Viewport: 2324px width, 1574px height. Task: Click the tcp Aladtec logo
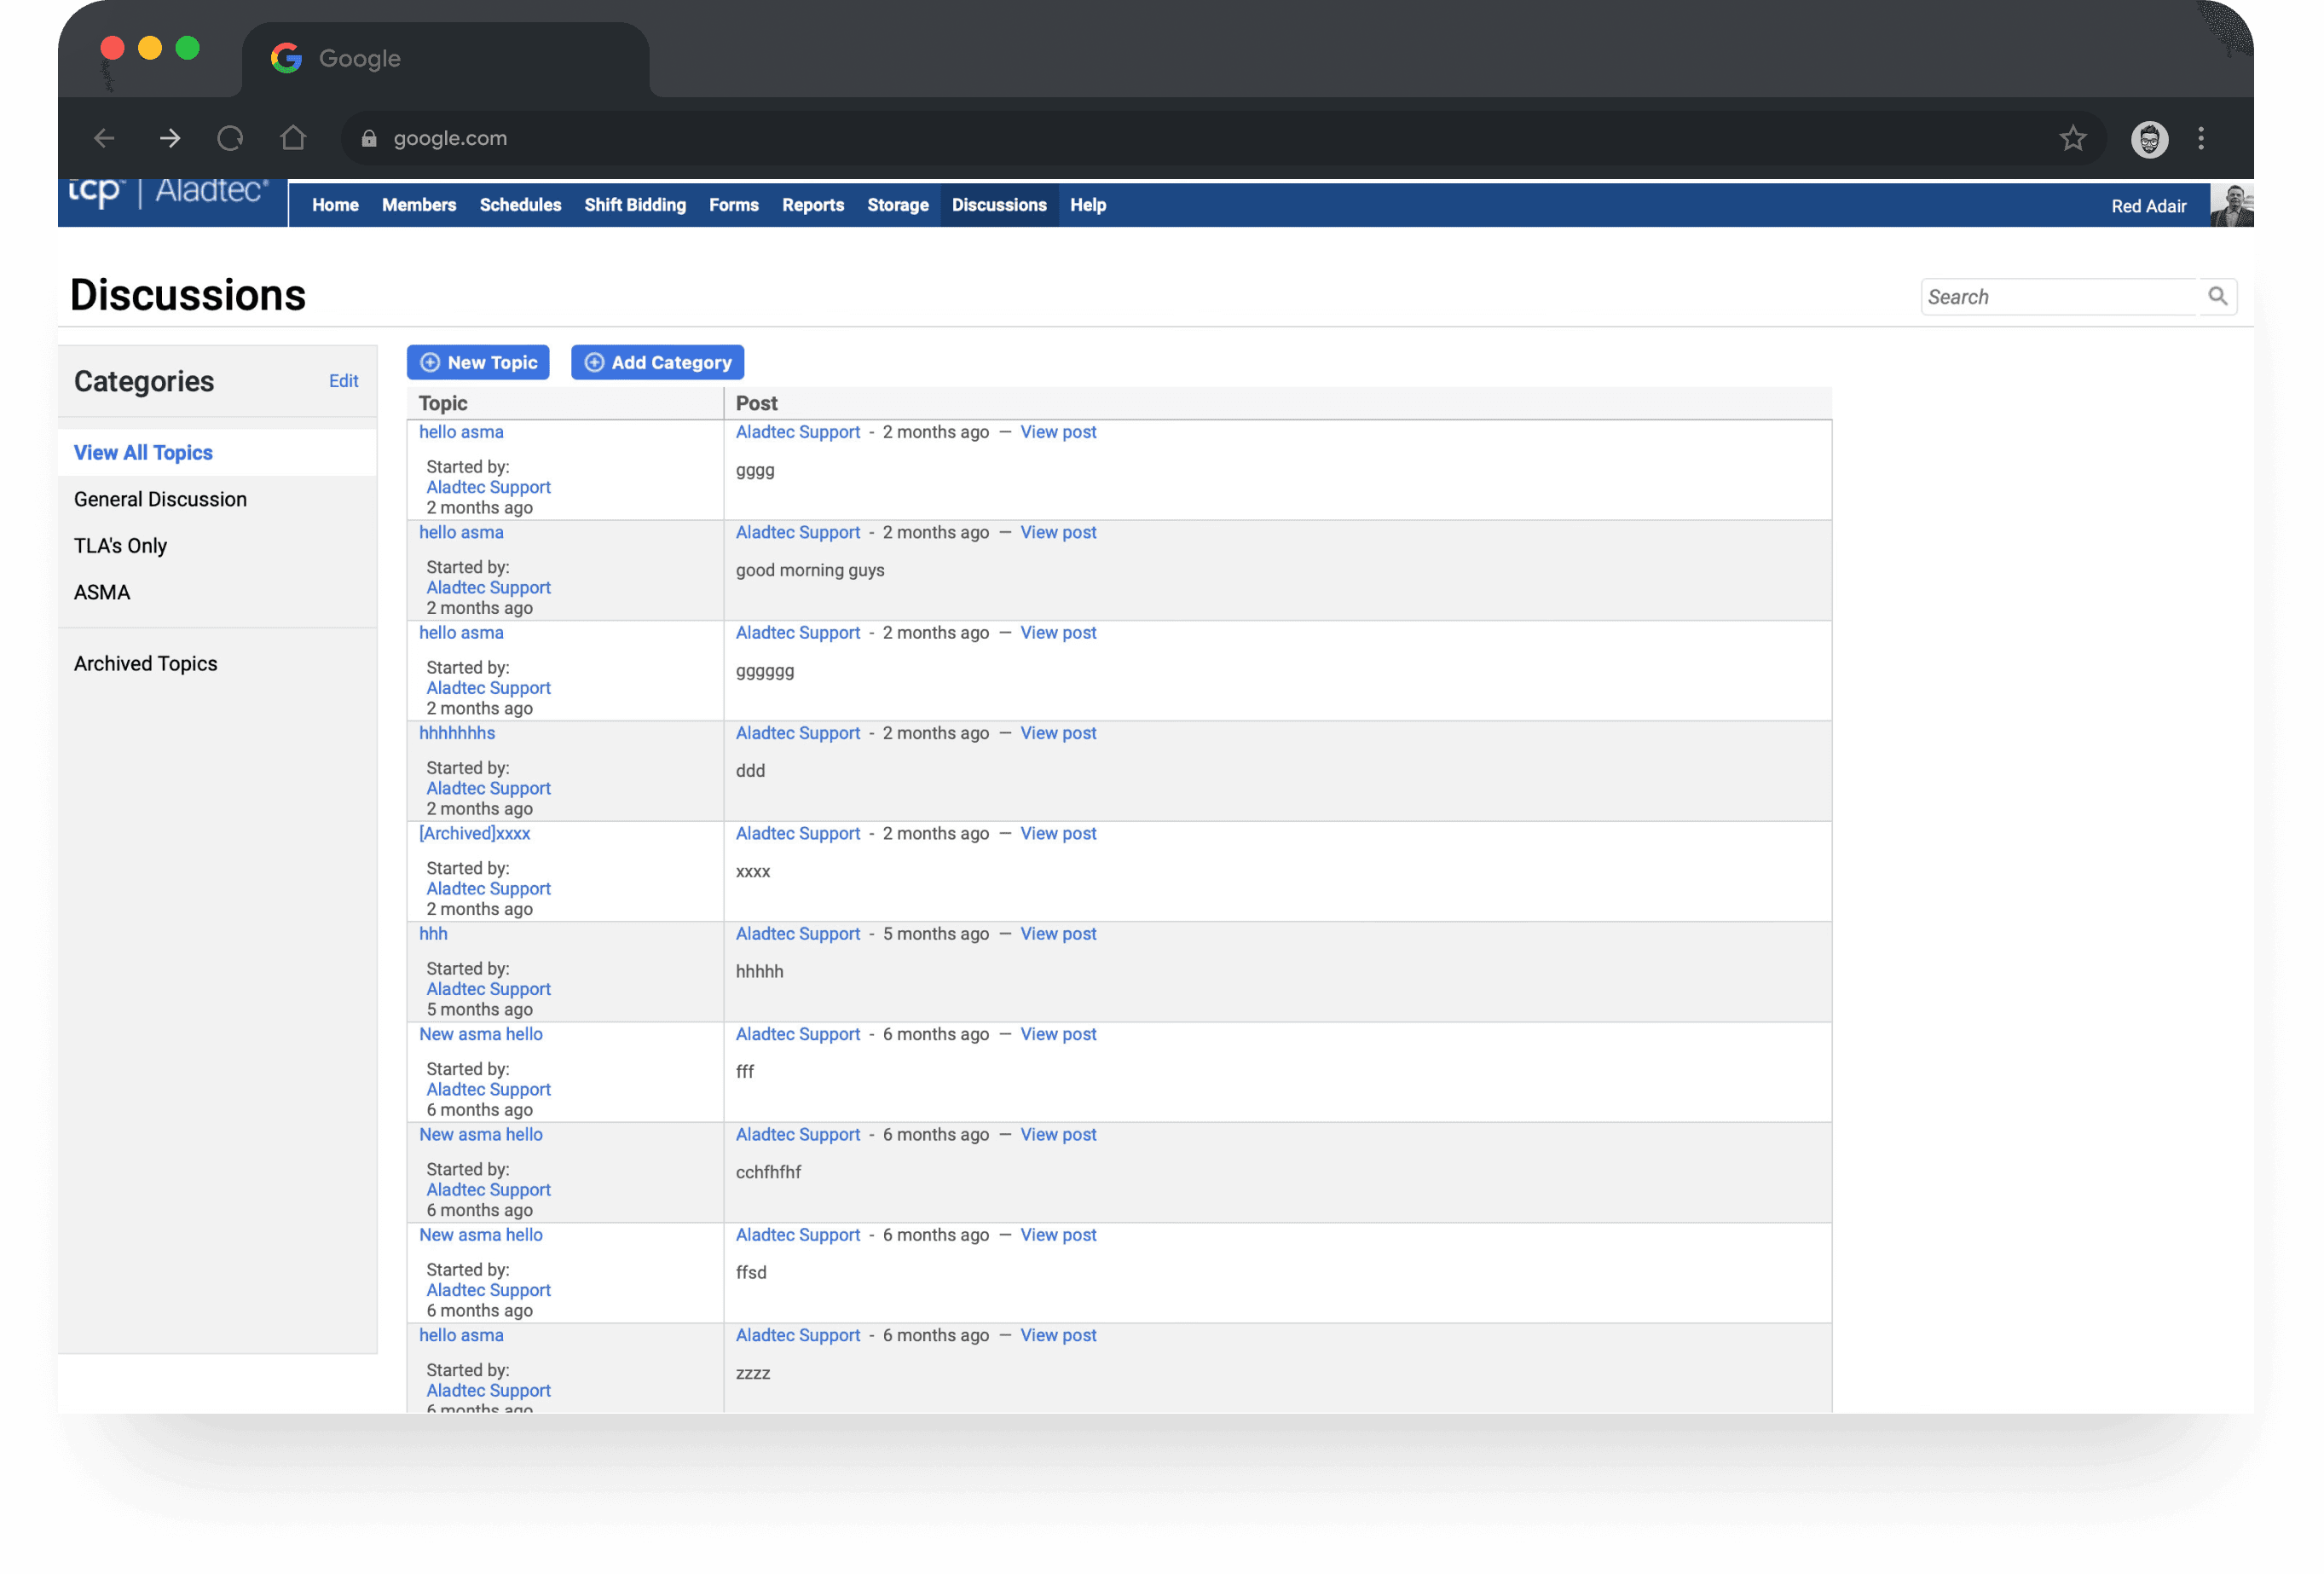pyautogui.click(x=168, y=191)
